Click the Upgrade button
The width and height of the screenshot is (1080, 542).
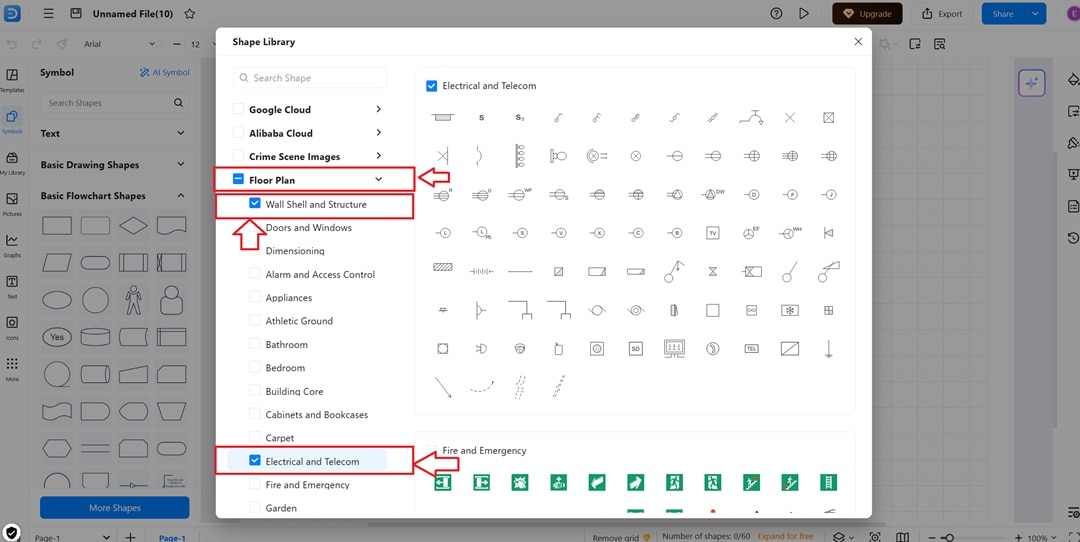[x=868, y=14]
